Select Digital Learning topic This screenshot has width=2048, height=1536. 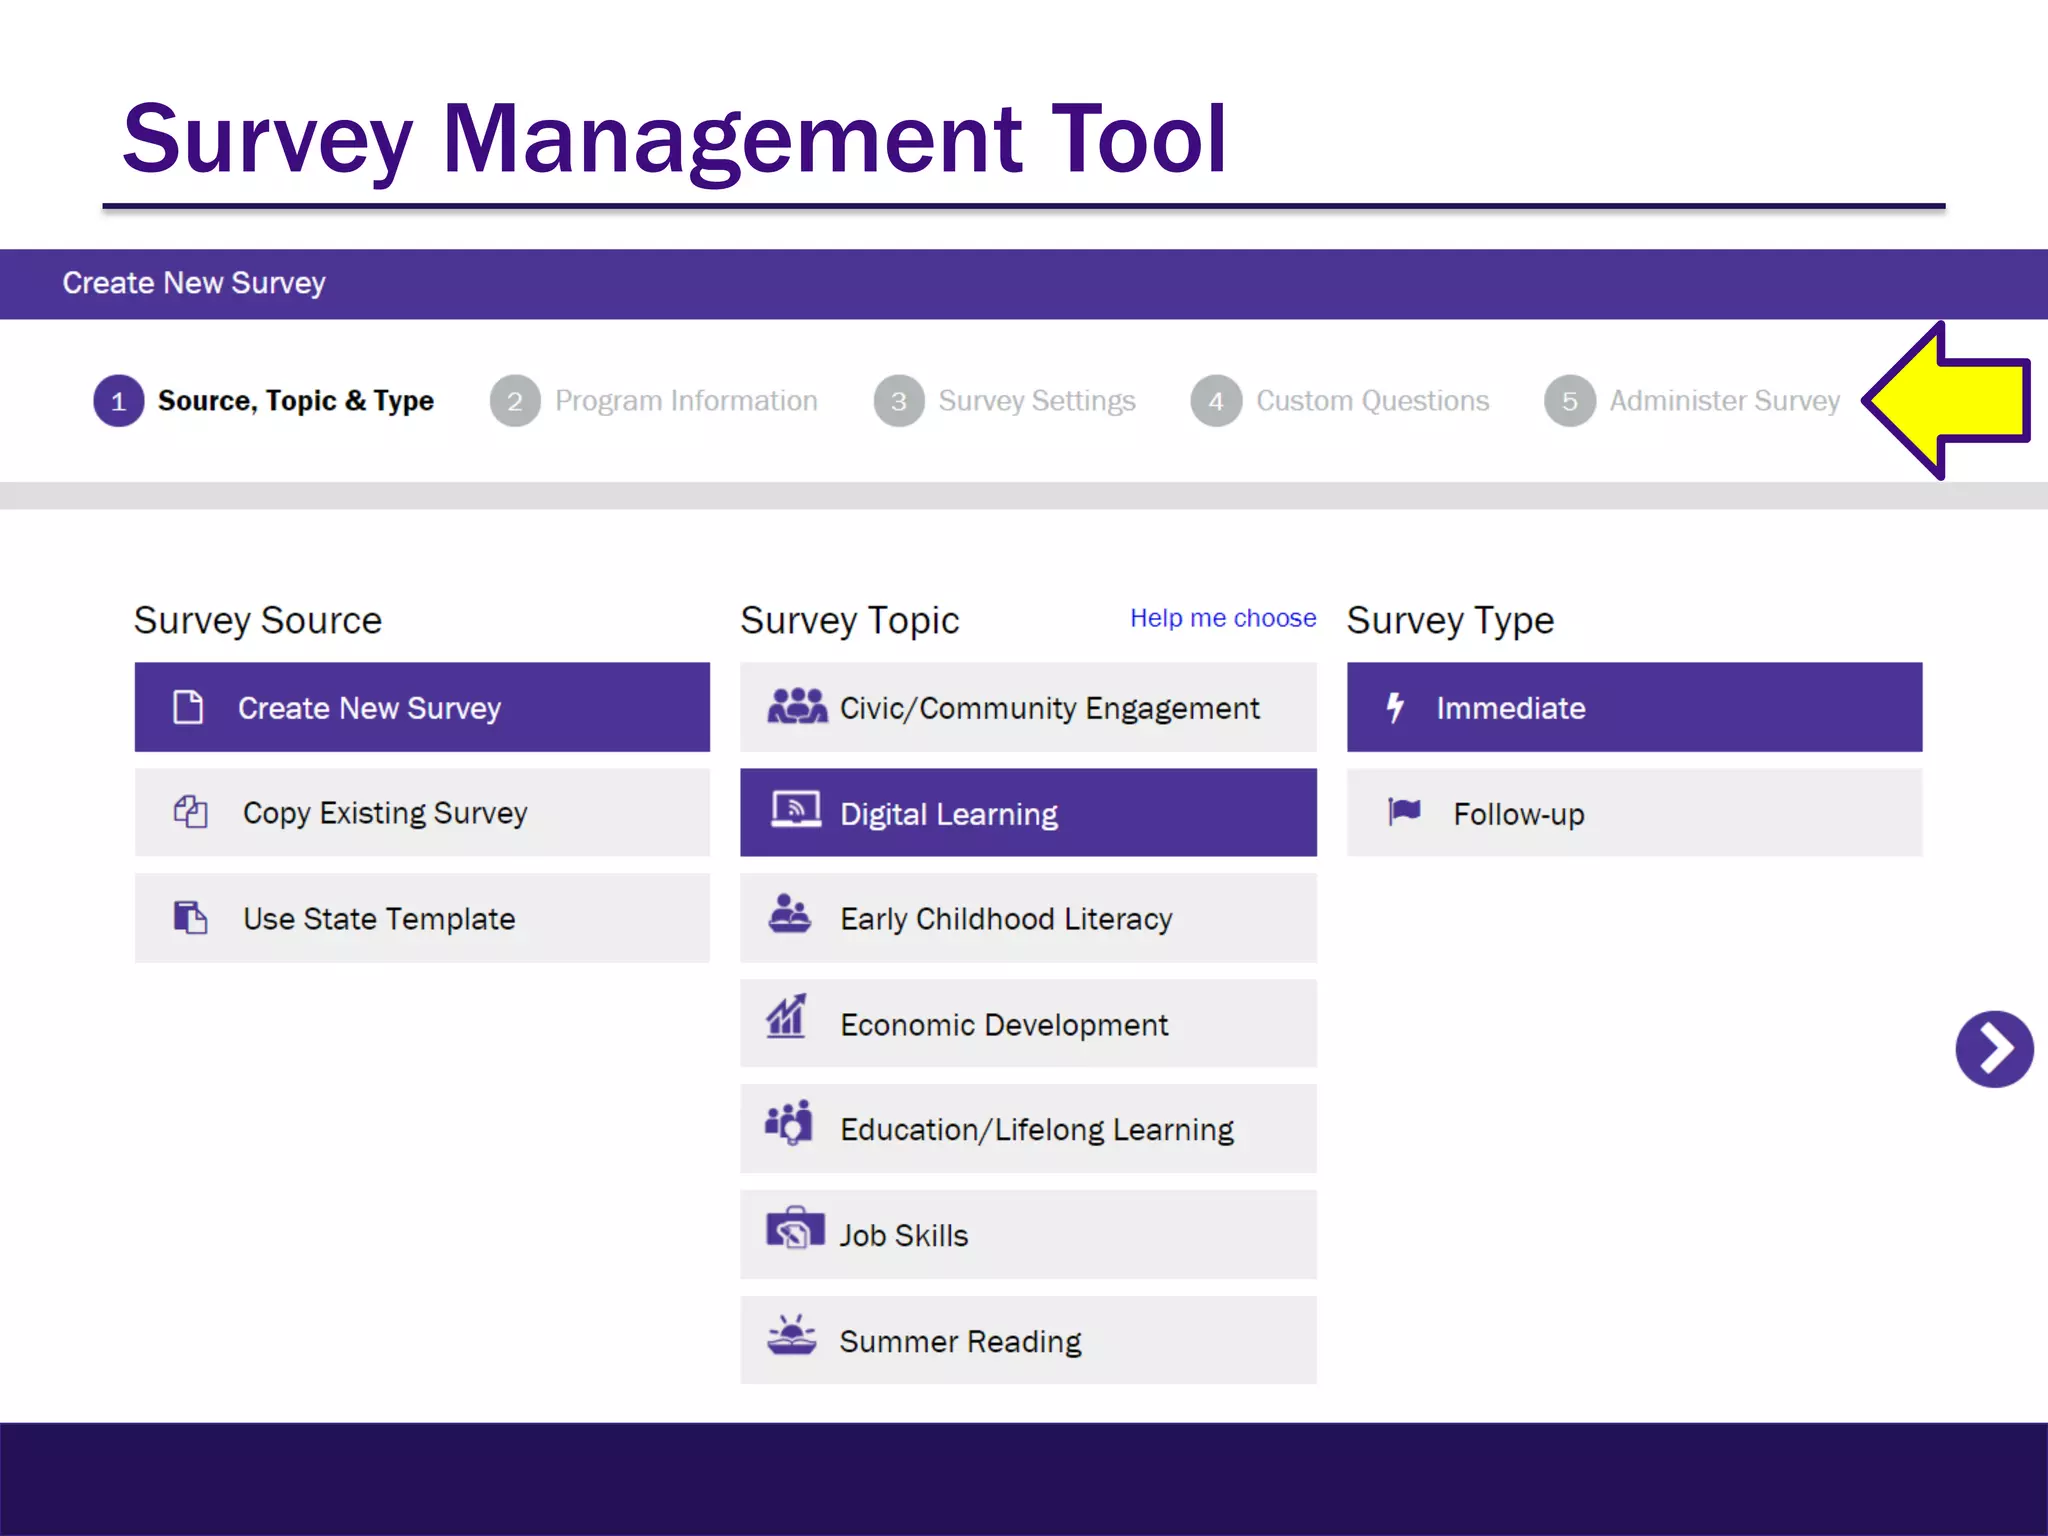tap(1028, 812)
